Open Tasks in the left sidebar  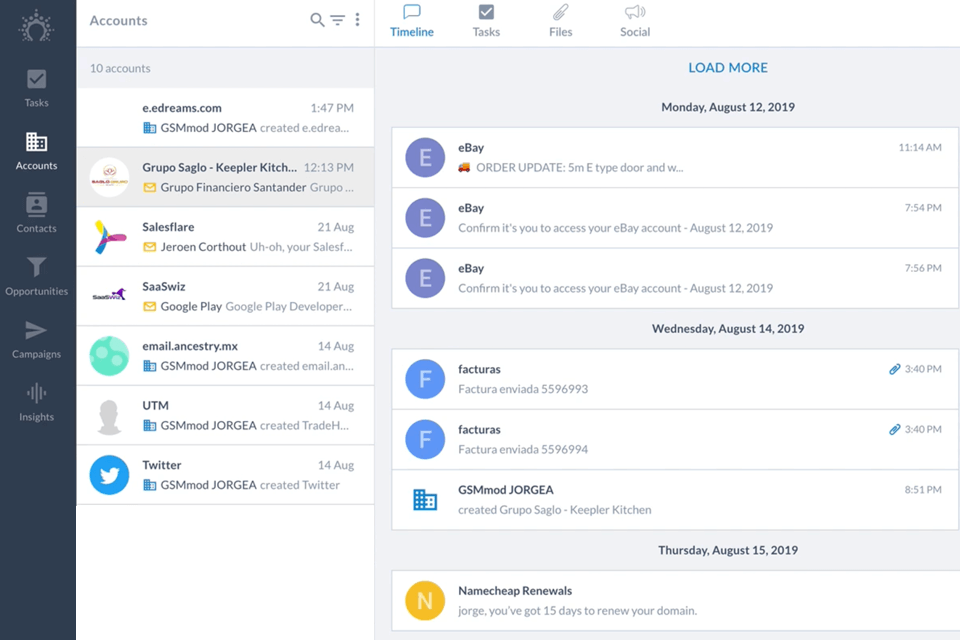36,88
